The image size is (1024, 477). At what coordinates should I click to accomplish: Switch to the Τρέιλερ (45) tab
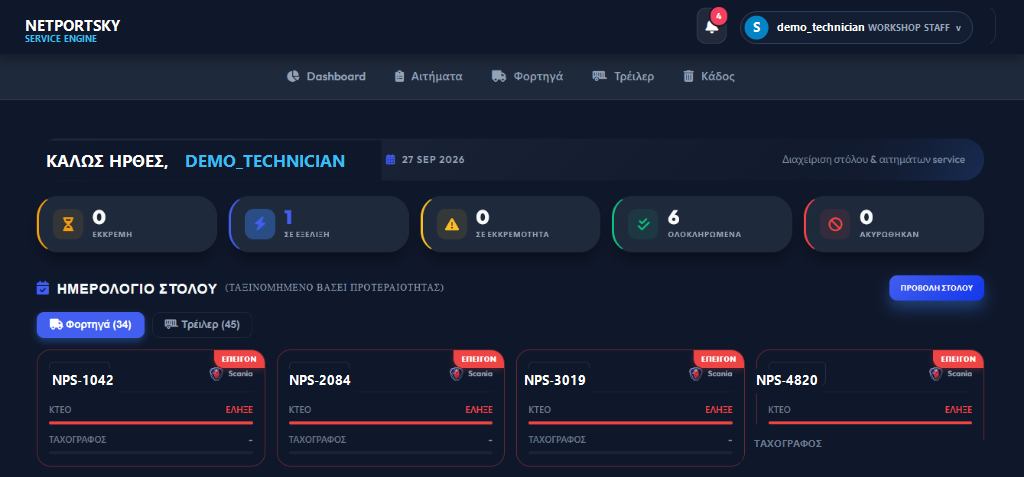[202, 325]
